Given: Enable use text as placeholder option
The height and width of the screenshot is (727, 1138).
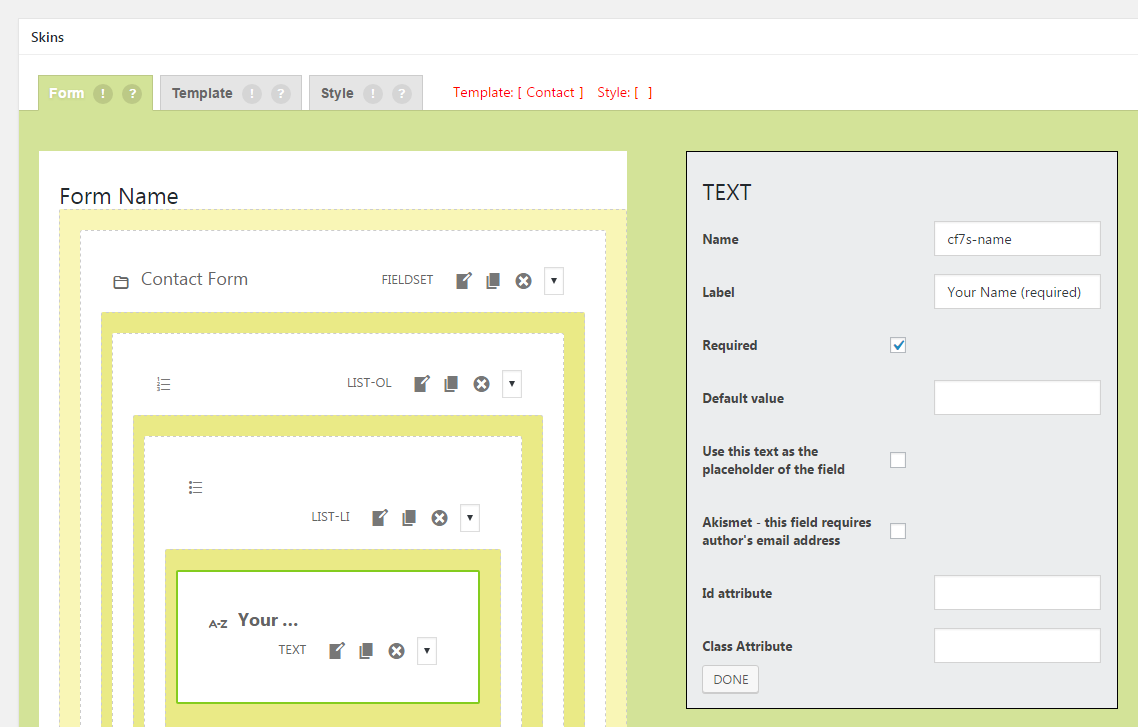Looking at the screenshot, I should point(898,460).
